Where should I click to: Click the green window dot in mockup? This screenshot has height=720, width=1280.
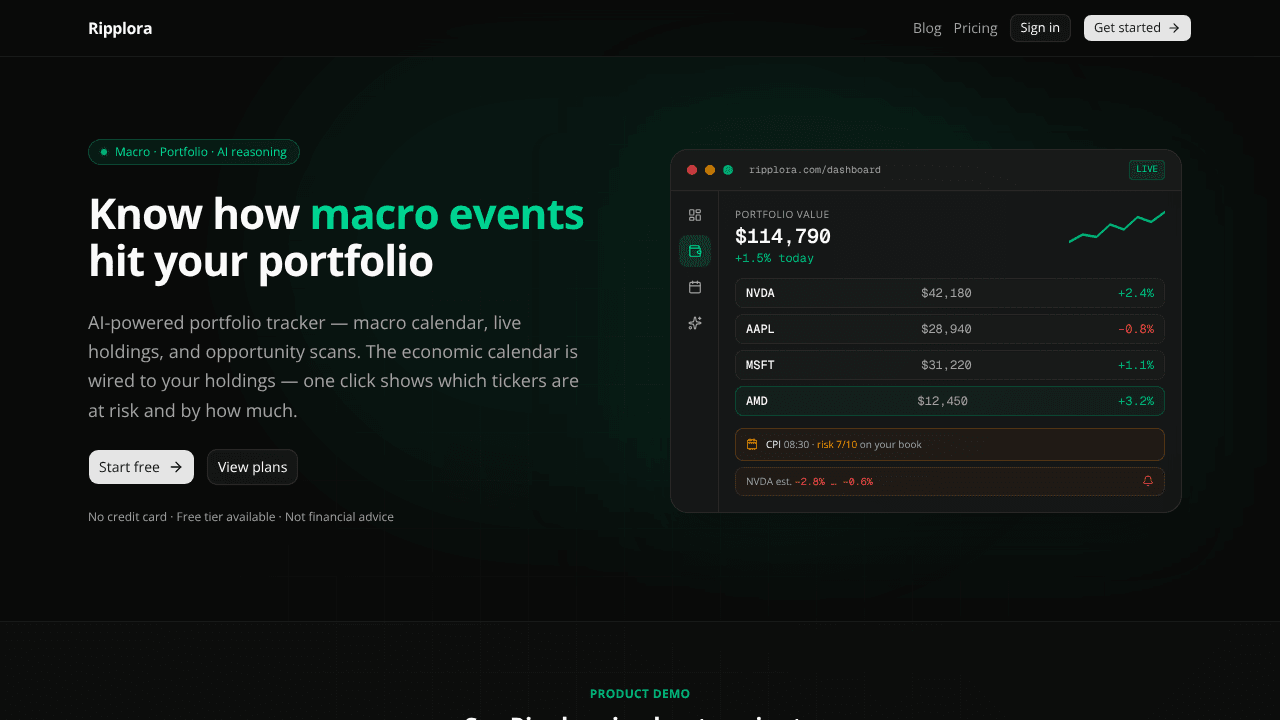[728, 170]
